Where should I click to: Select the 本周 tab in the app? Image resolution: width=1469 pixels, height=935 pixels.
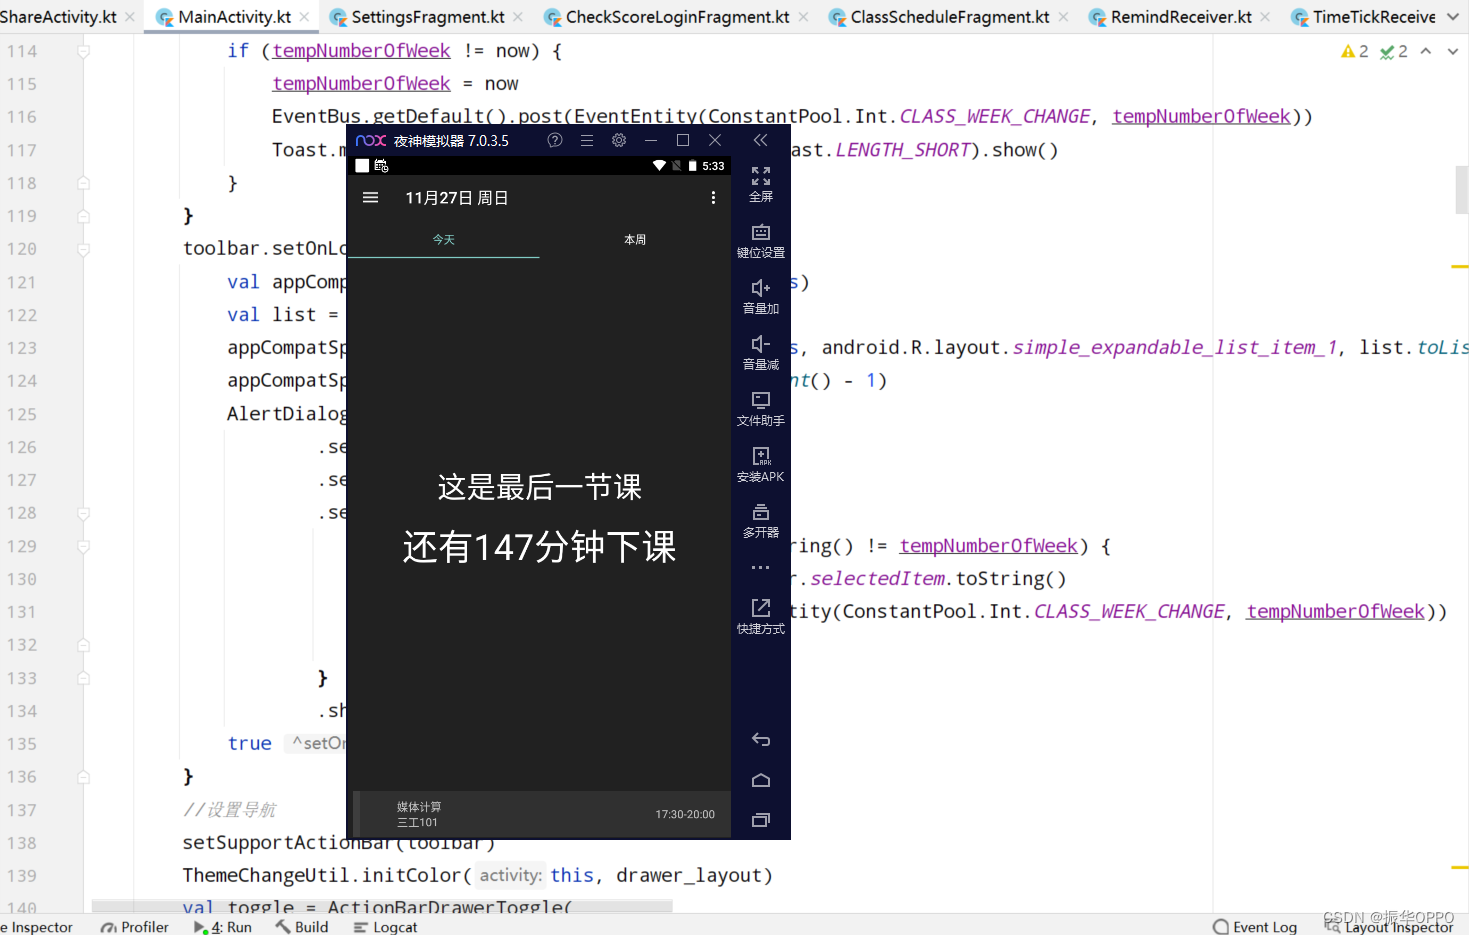click(x=635, y=240)
